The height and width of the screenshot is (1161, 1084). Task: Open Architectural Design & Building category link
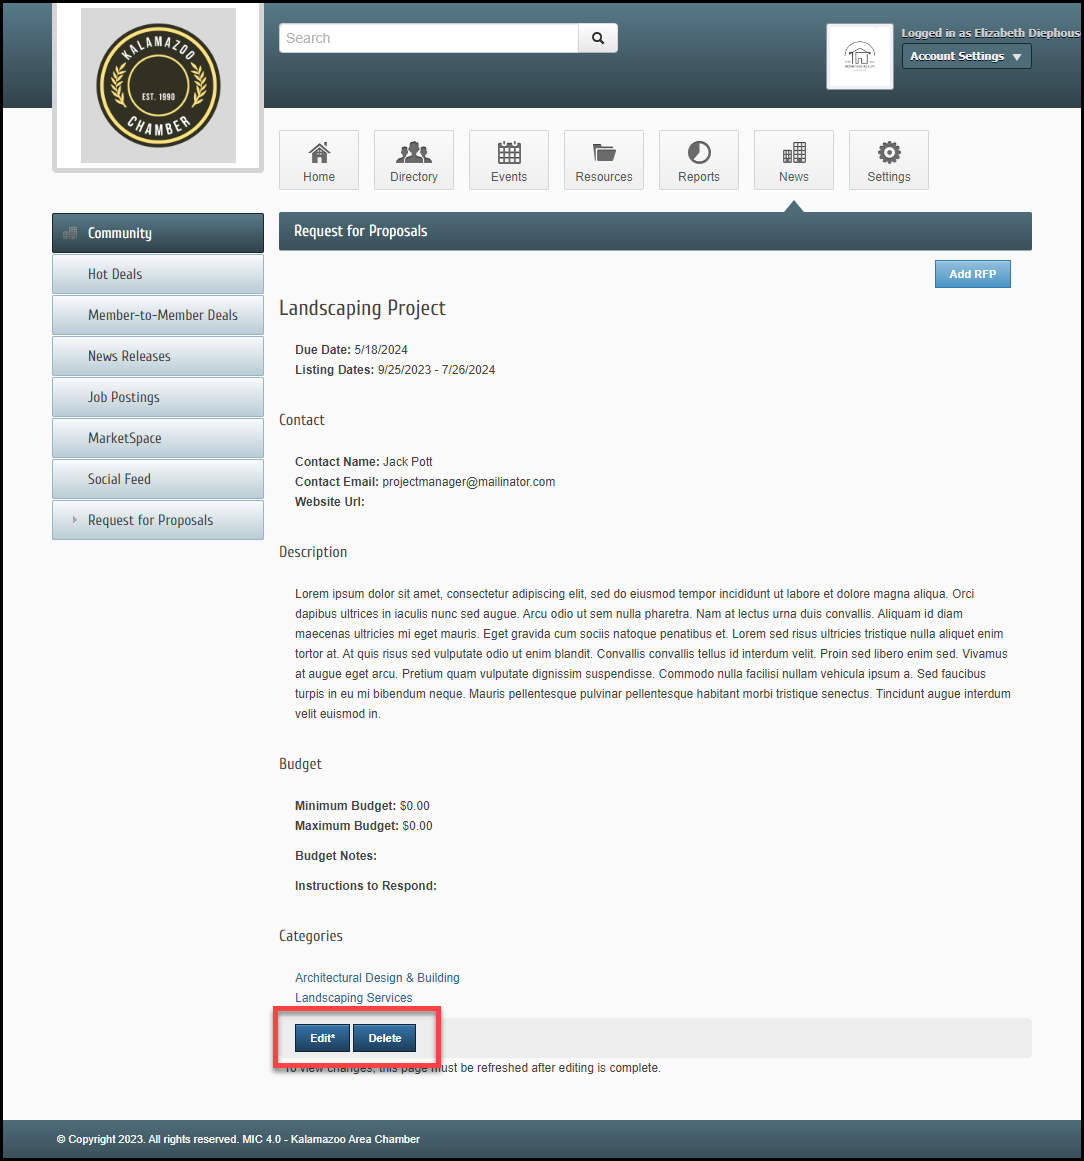(x=377, y=977)
